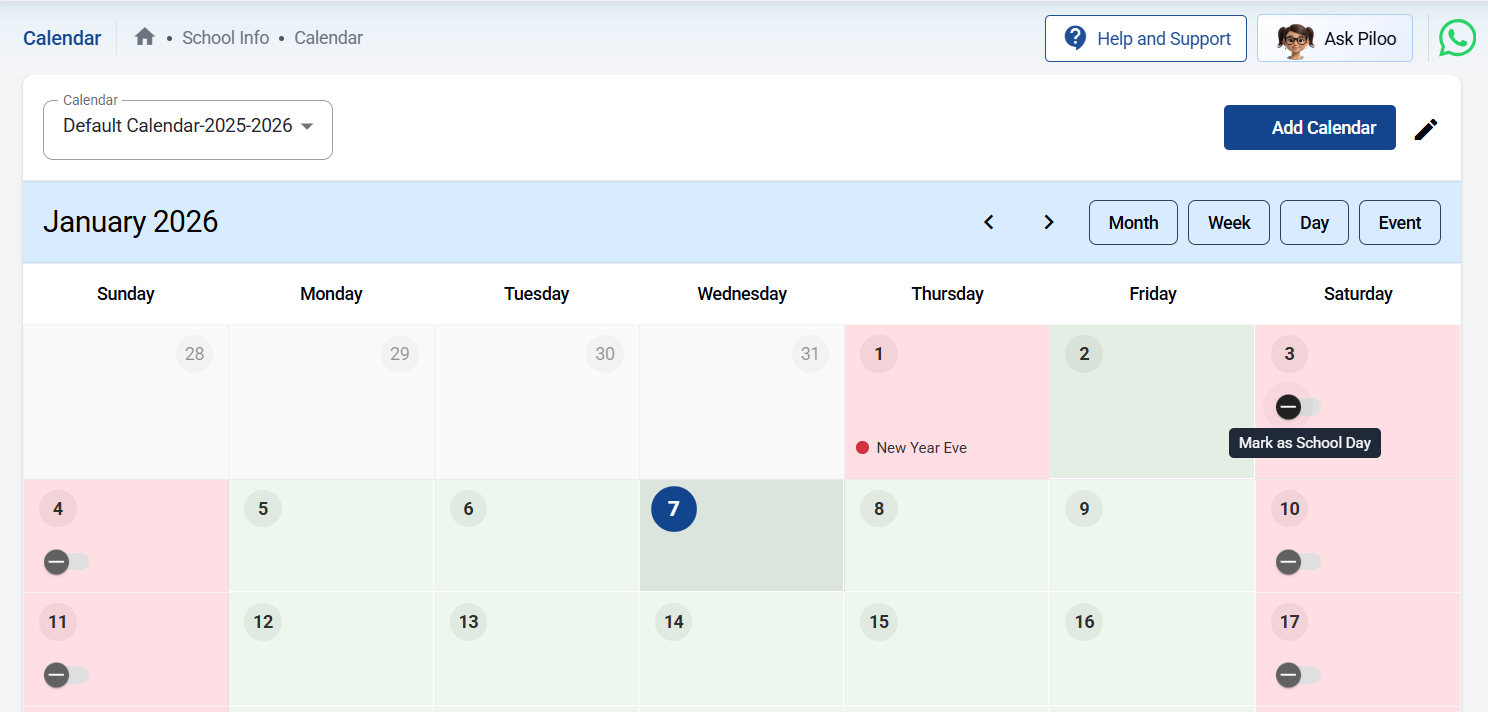Open WhatsApp chat icon
This screenshot has width=1488, height=712.
click(x=1457, y=39)
